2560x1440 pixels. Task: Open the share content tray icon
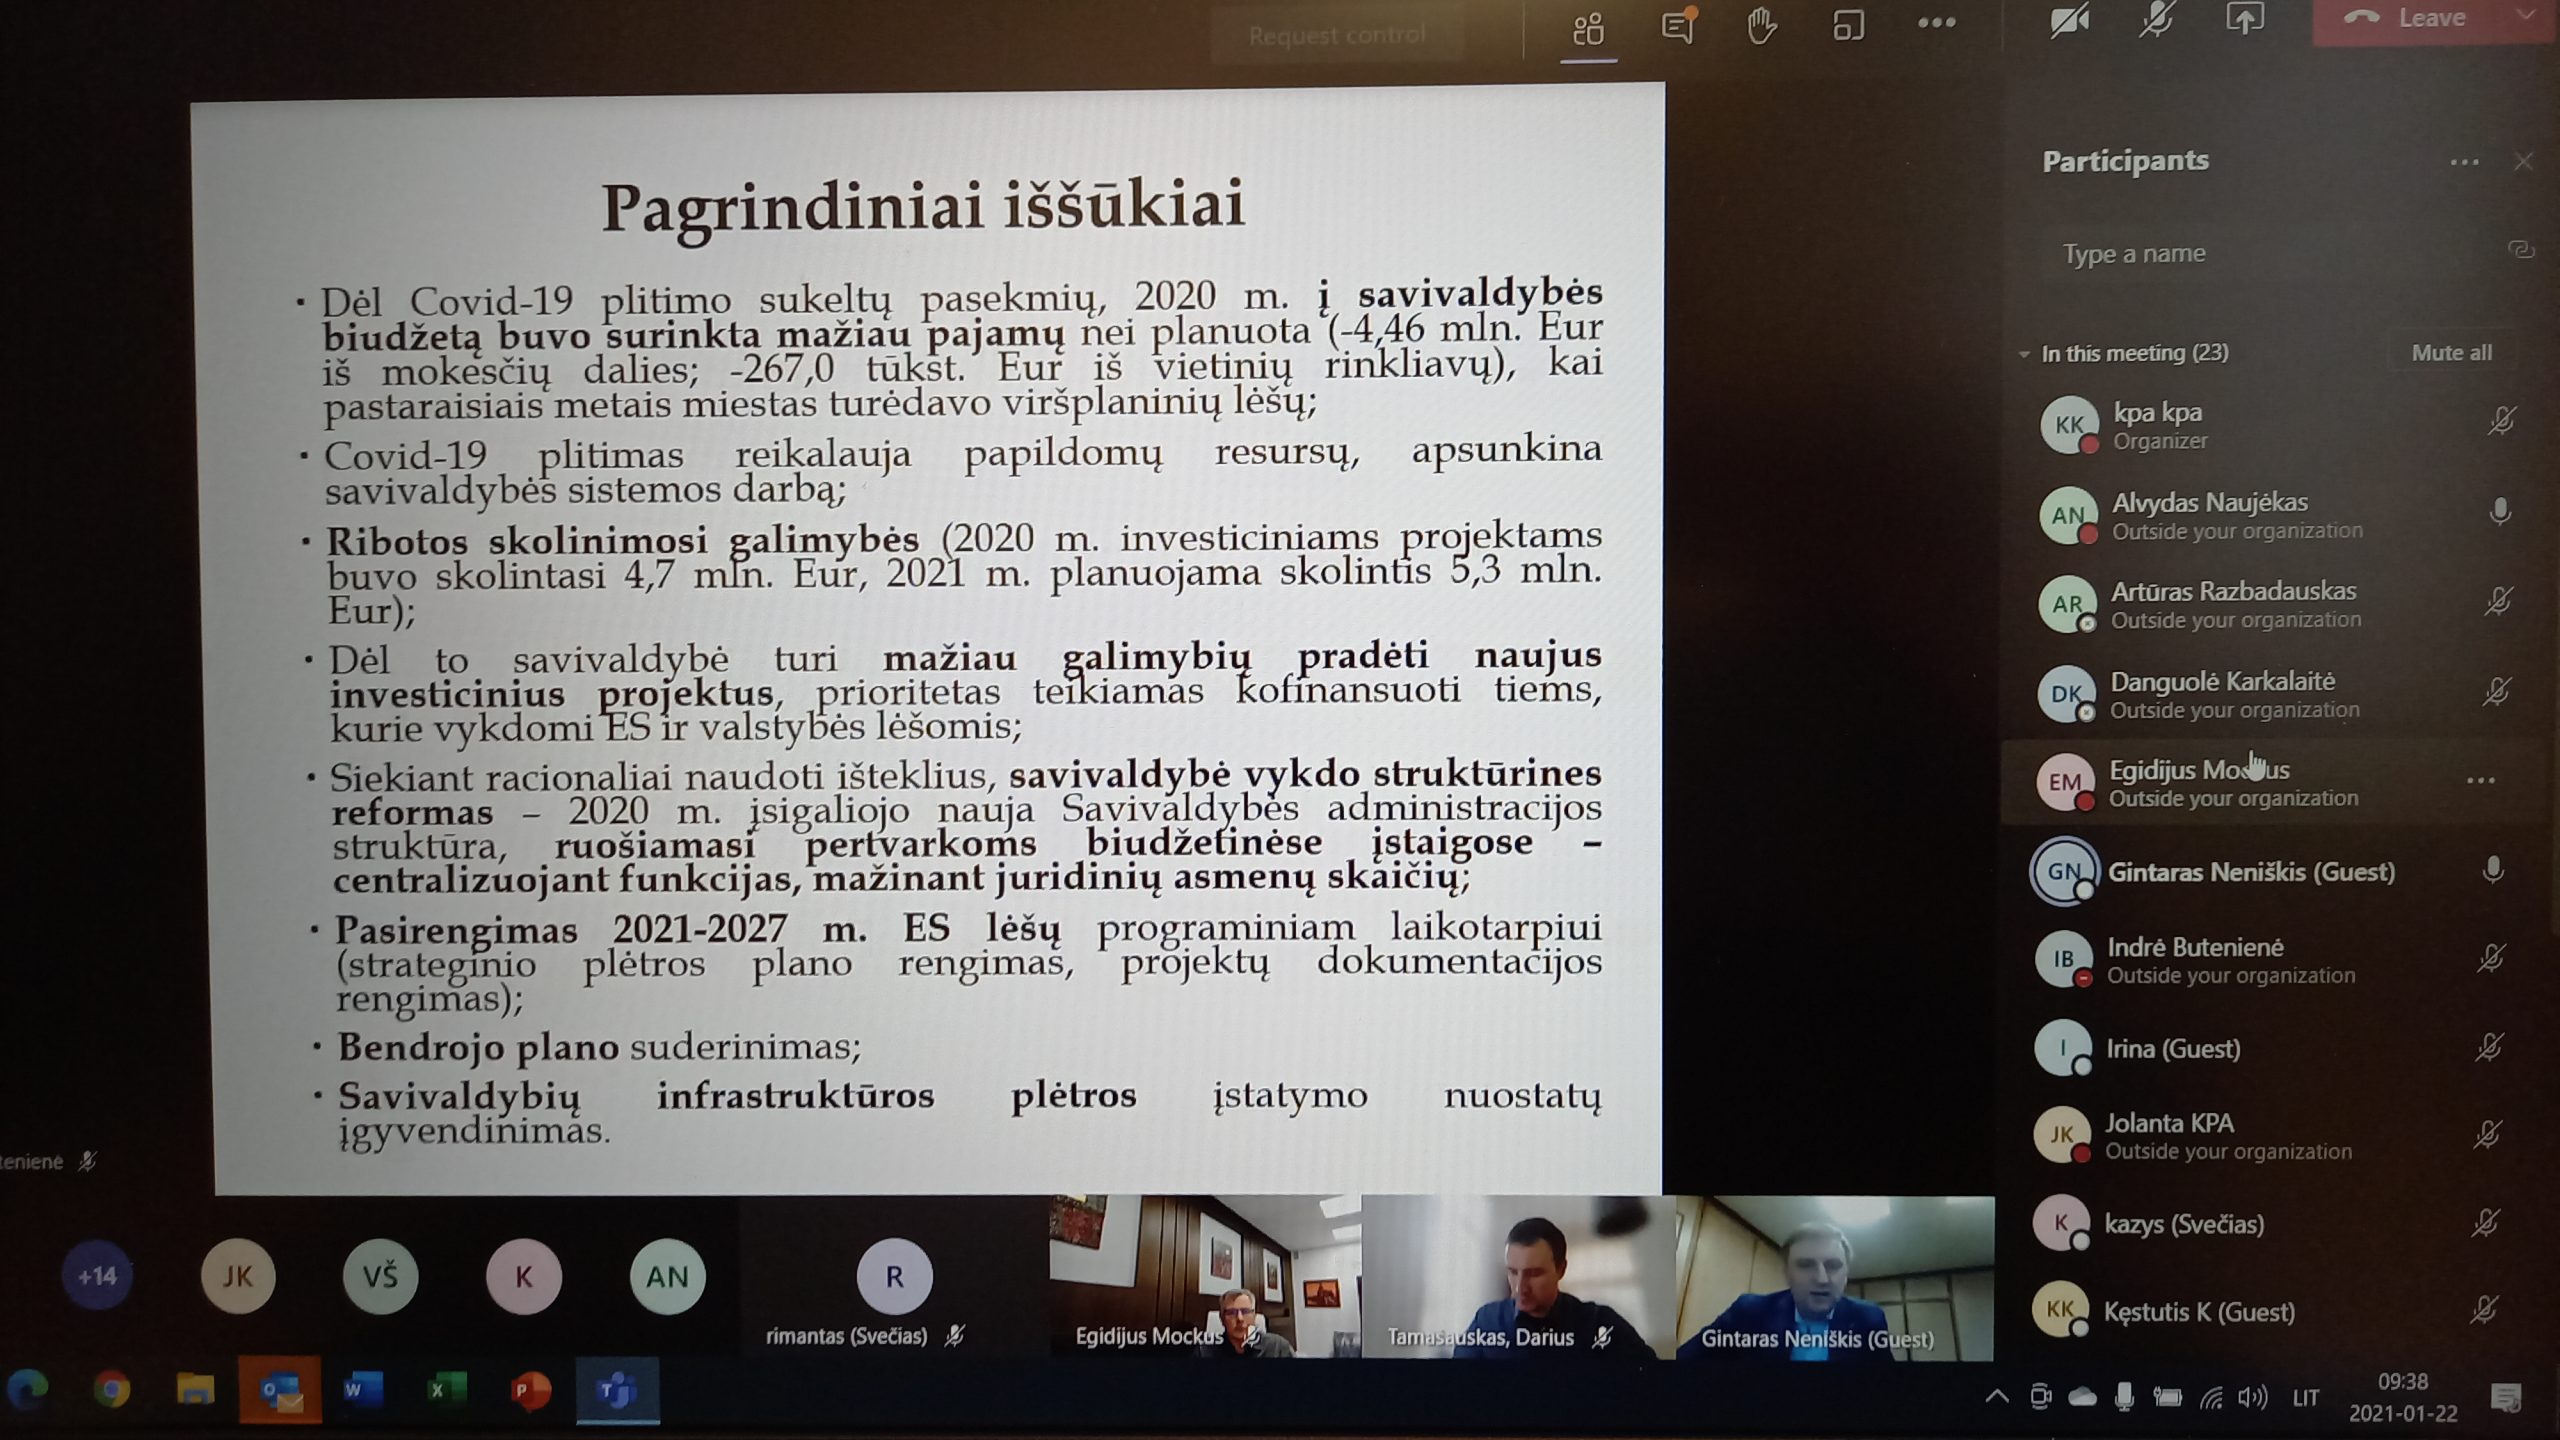[x=2244, y=20]
